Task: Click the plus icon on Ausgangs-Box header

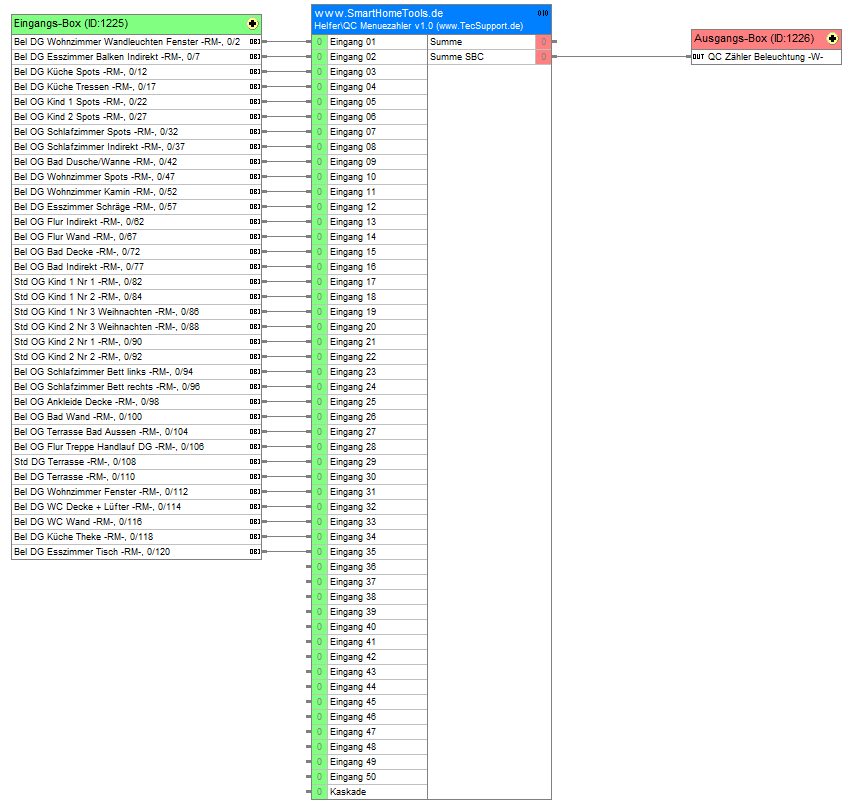Action: pyautogui.click(x=832, y=39)
